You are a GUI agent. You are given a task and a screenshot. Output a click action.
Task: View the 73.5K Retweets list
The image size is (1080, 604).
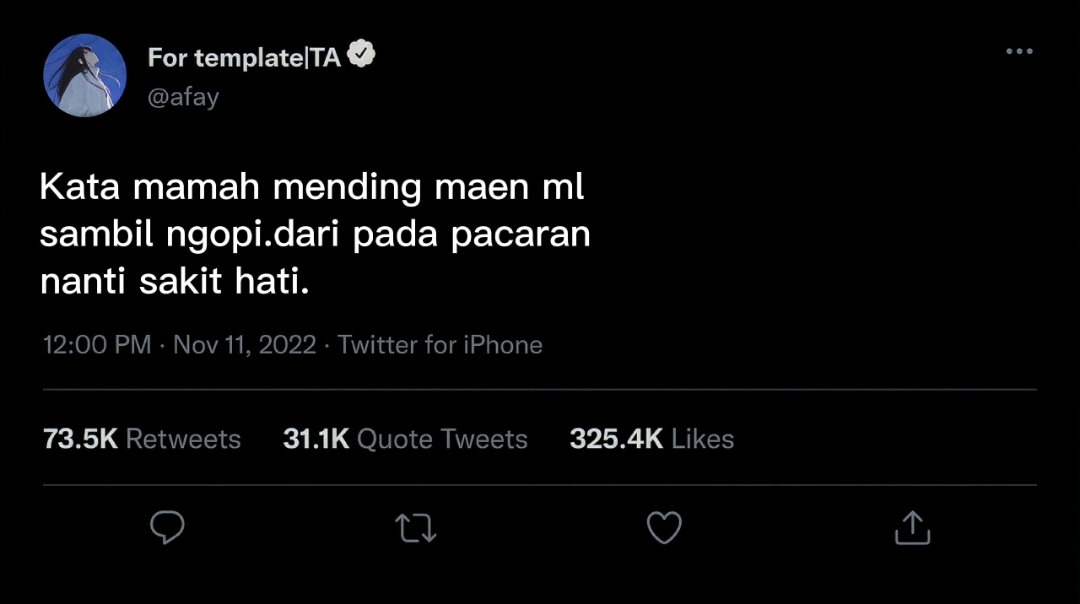[142, 439]
